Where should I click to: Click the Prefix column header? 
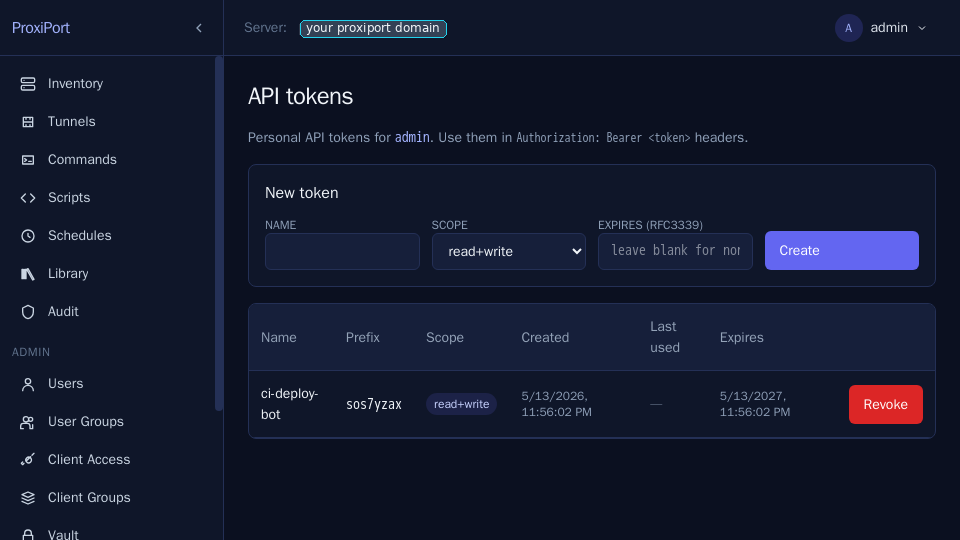point(362,337)
